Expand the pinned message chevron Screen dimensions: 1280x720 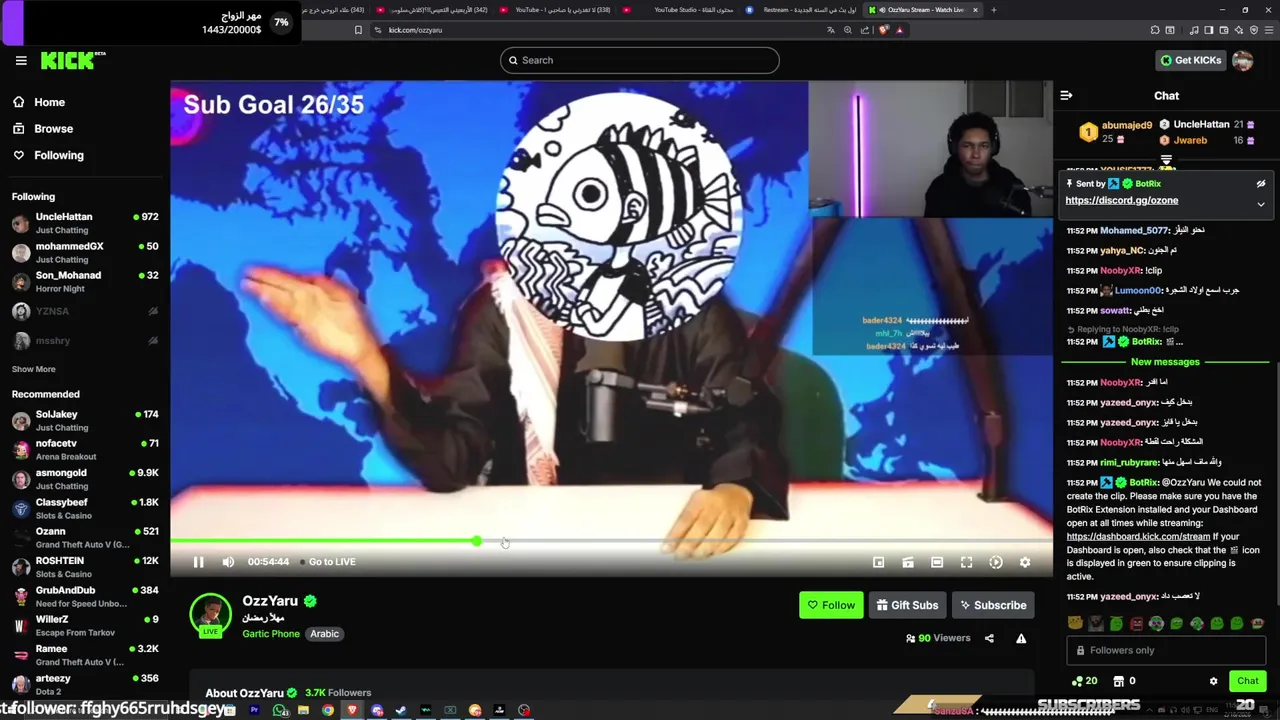coord(1261,204)
